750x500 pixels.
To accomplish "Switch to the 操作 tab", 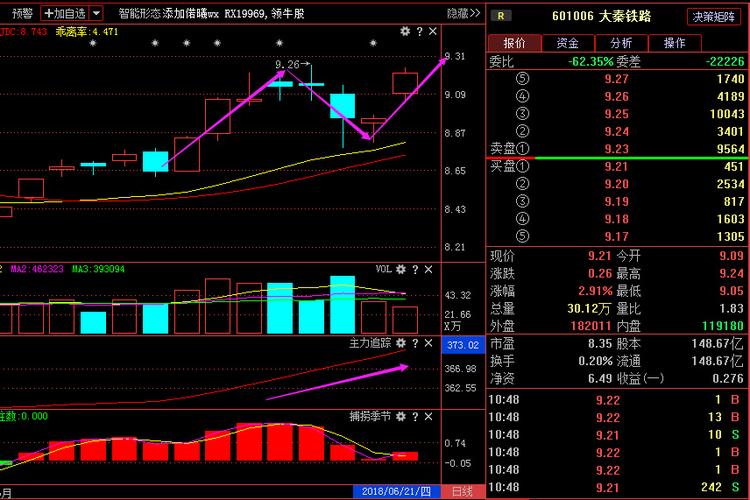I will pyautogui.click(x=674, y=43).
